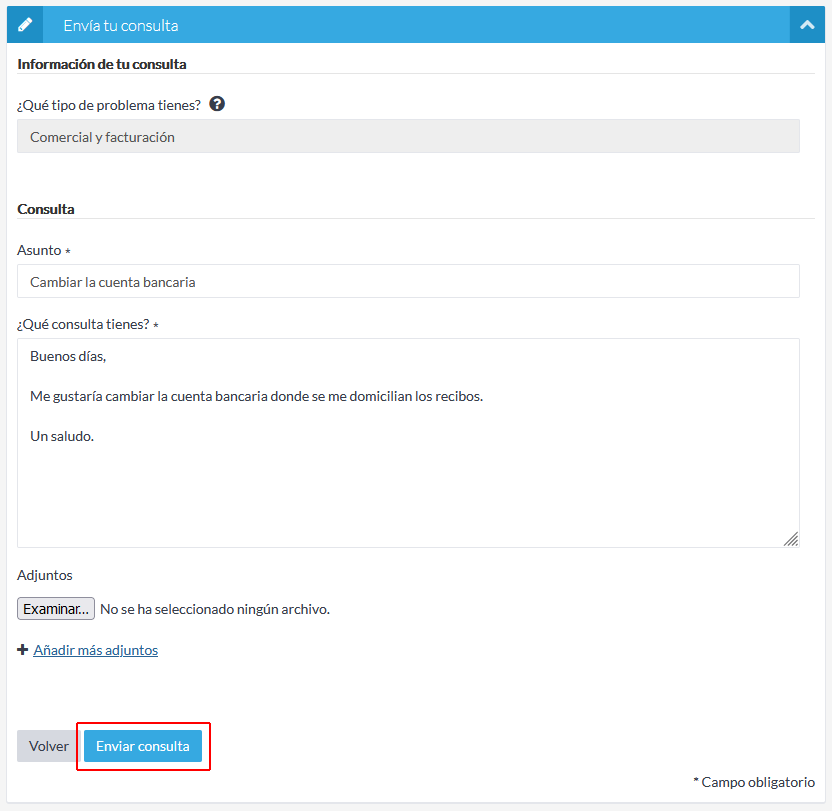Open the Comercial y facturación problem type field
The height and width of the screenshot is (811, 832).
click(x=408, y=137)
